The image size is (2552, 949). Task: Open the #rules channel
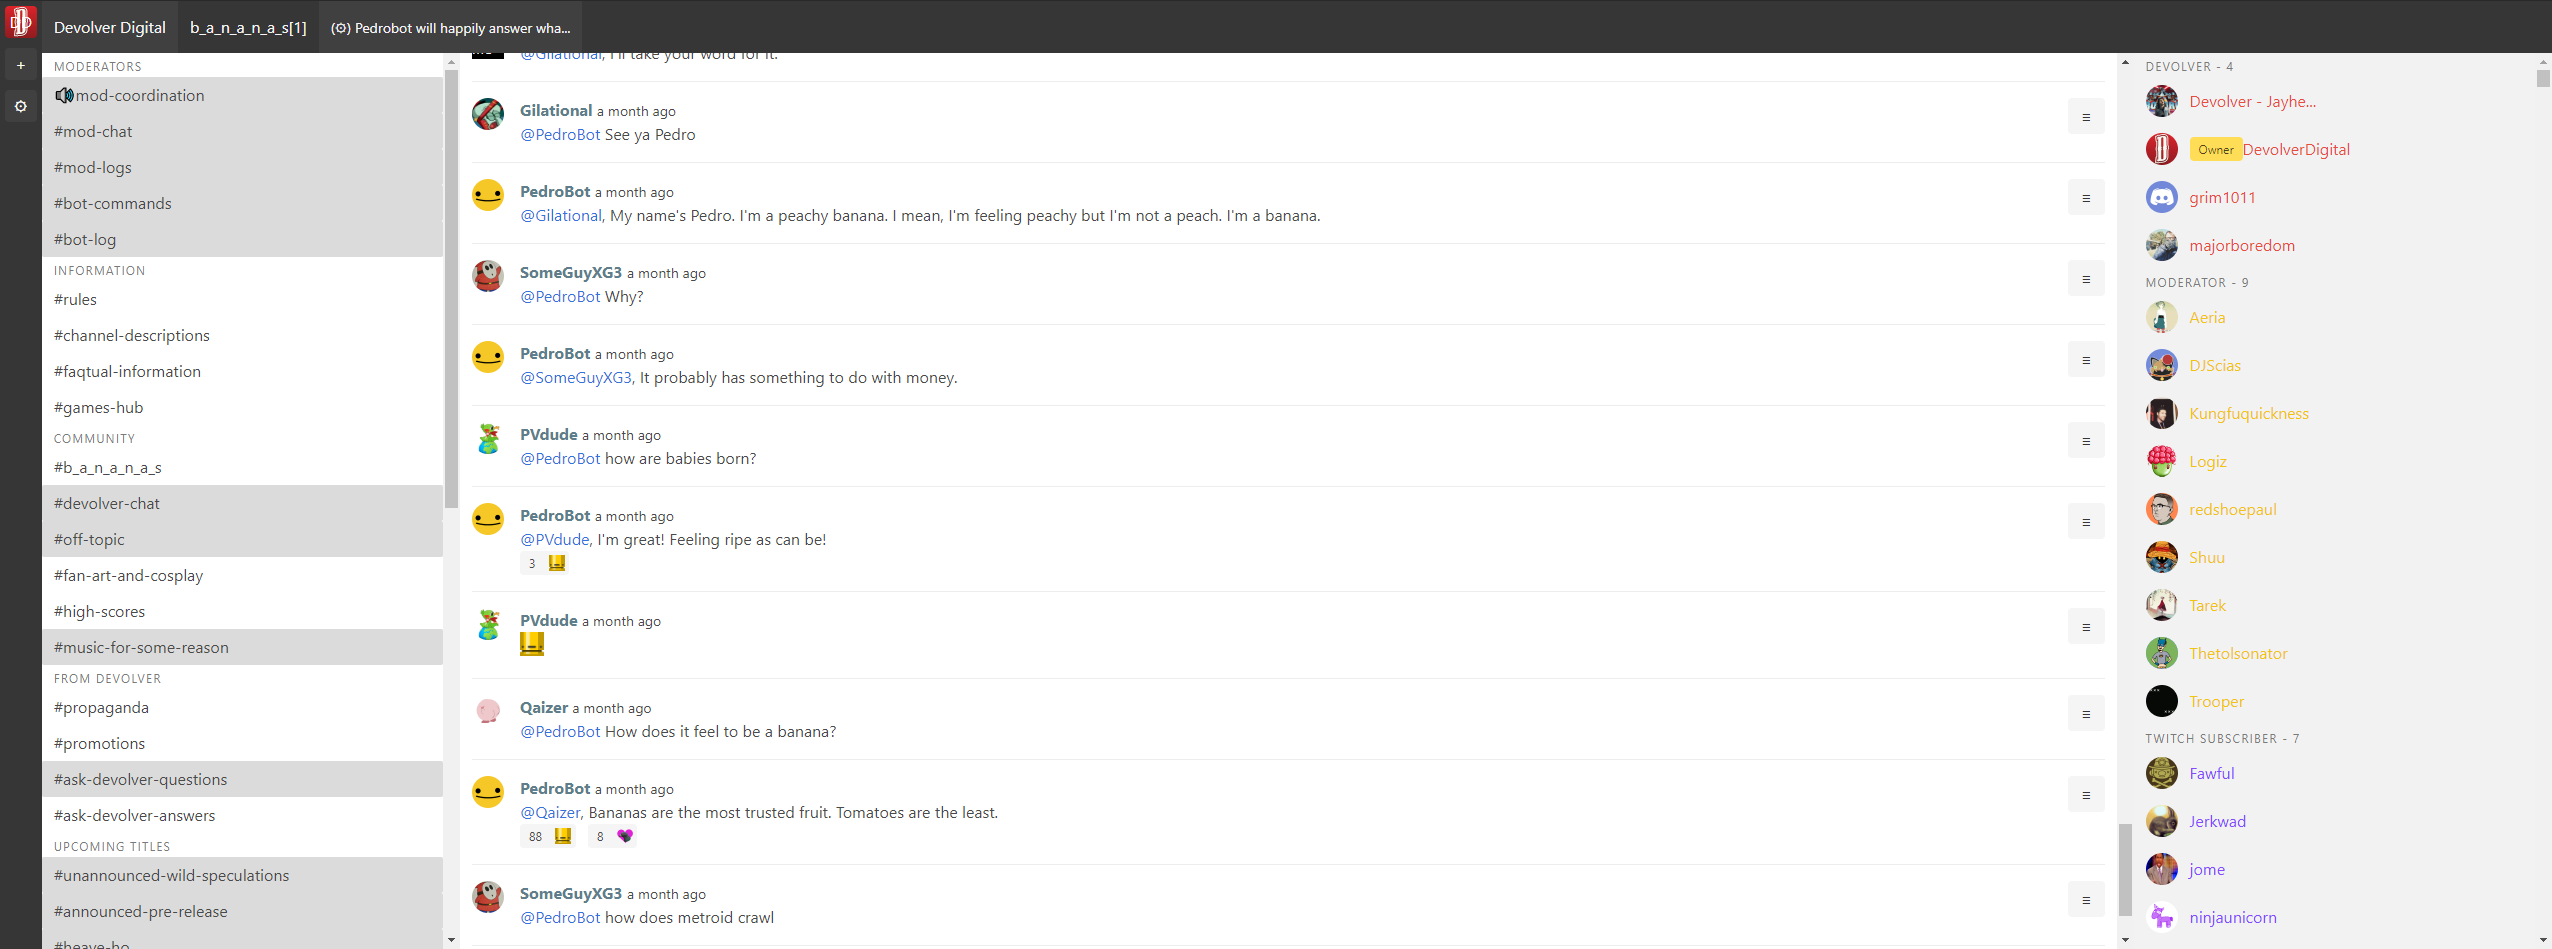(x=242, y=299)
